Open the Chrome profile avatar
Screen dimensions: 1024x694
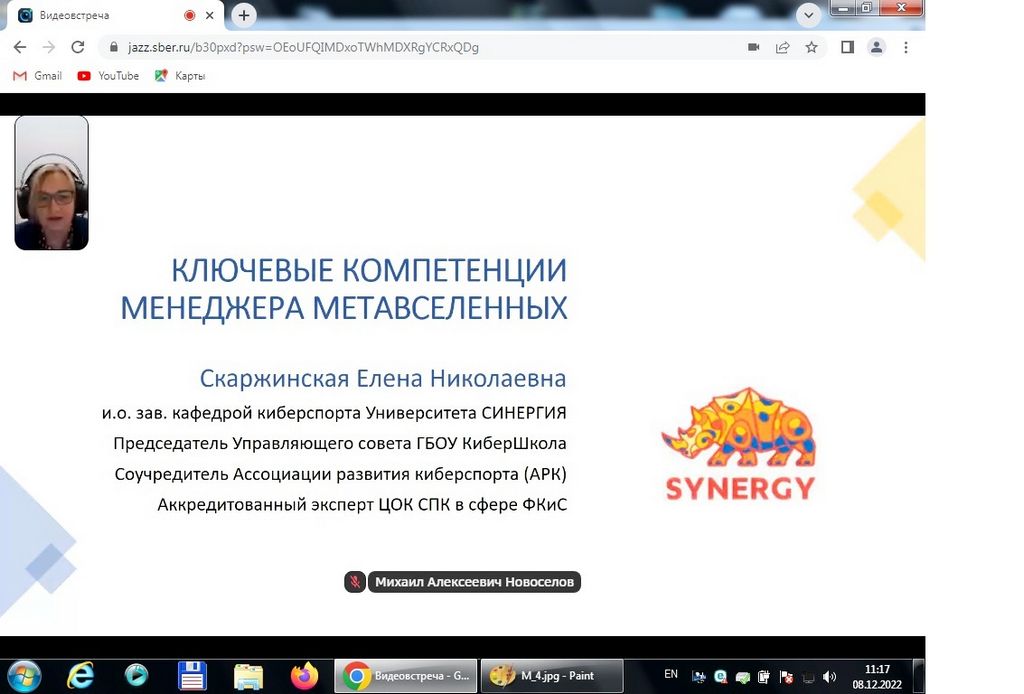click(876, 47)
